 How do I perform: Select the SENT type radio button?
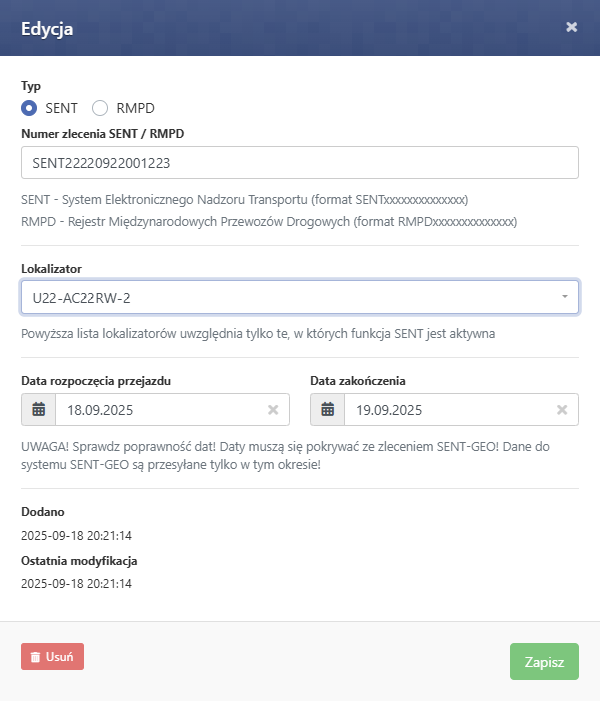point(29,108)
